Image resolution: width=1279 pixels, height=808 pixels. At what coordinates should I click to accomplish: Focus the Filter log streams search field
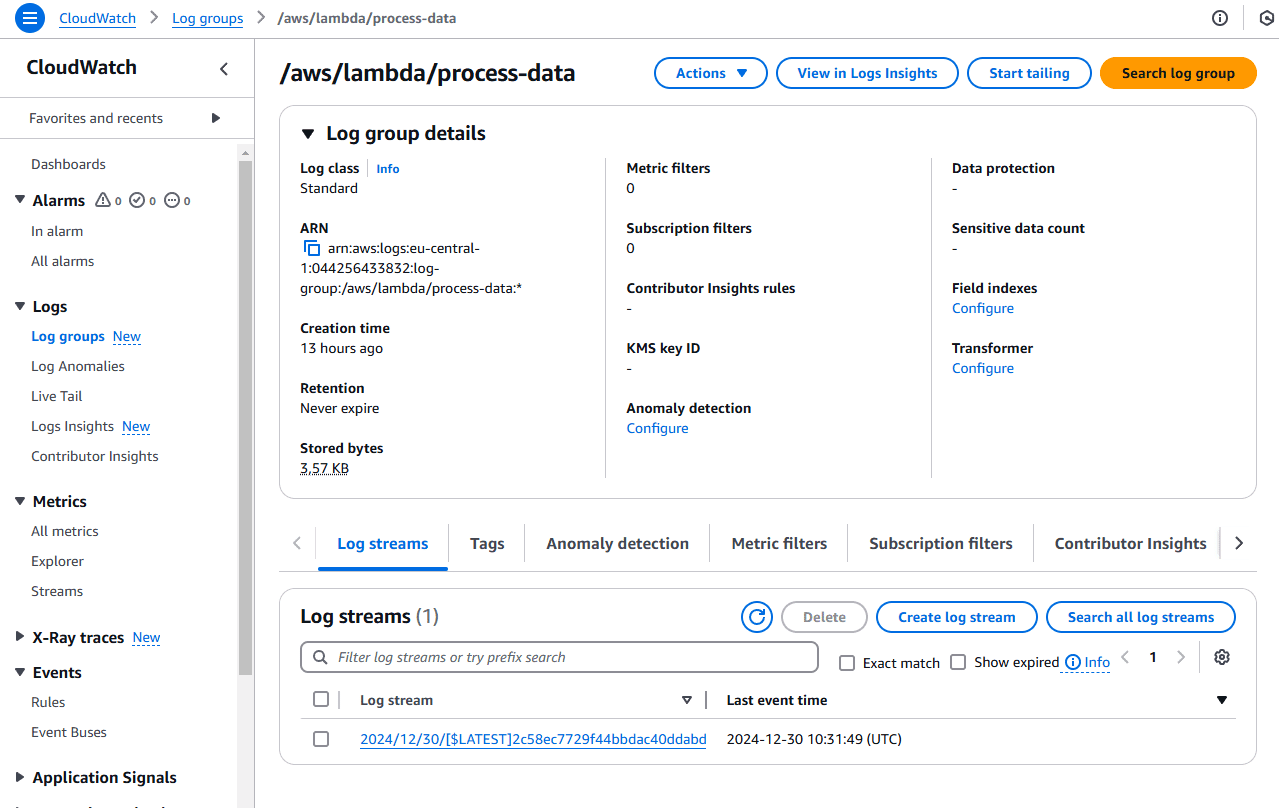point(559,657)
